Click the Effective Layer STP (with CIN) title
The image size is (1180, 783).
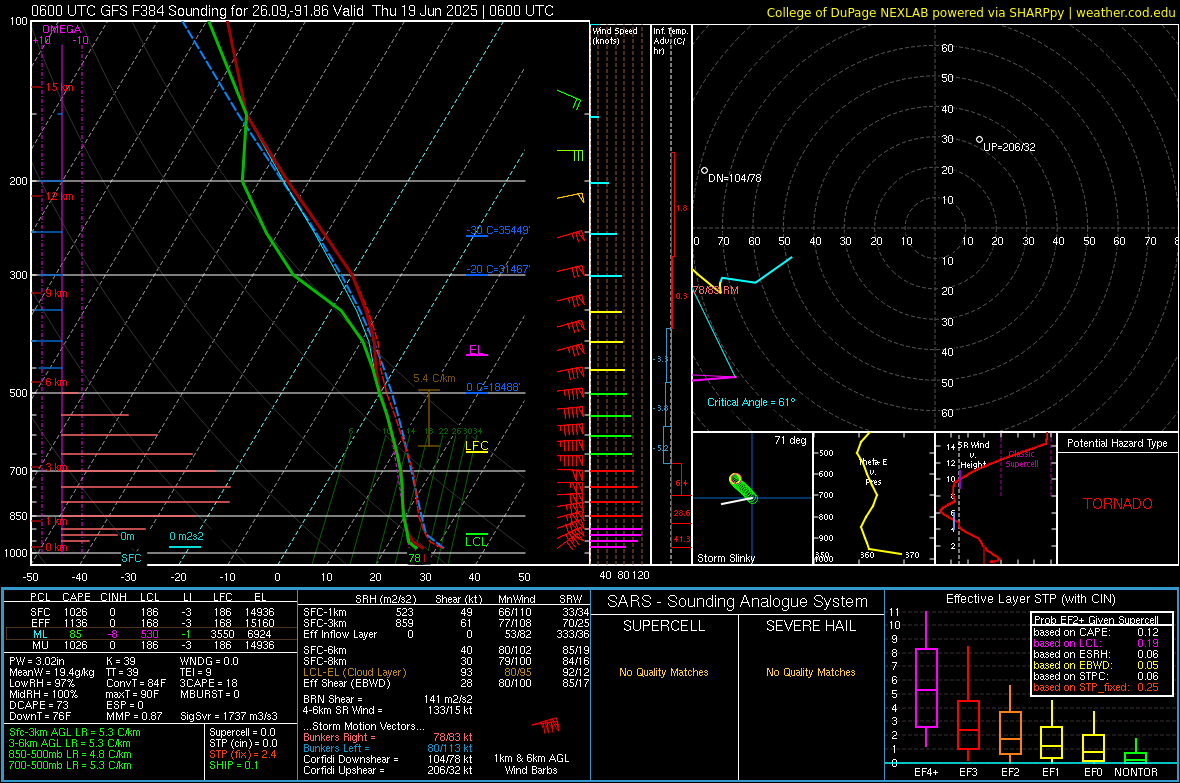point(1030,599)
